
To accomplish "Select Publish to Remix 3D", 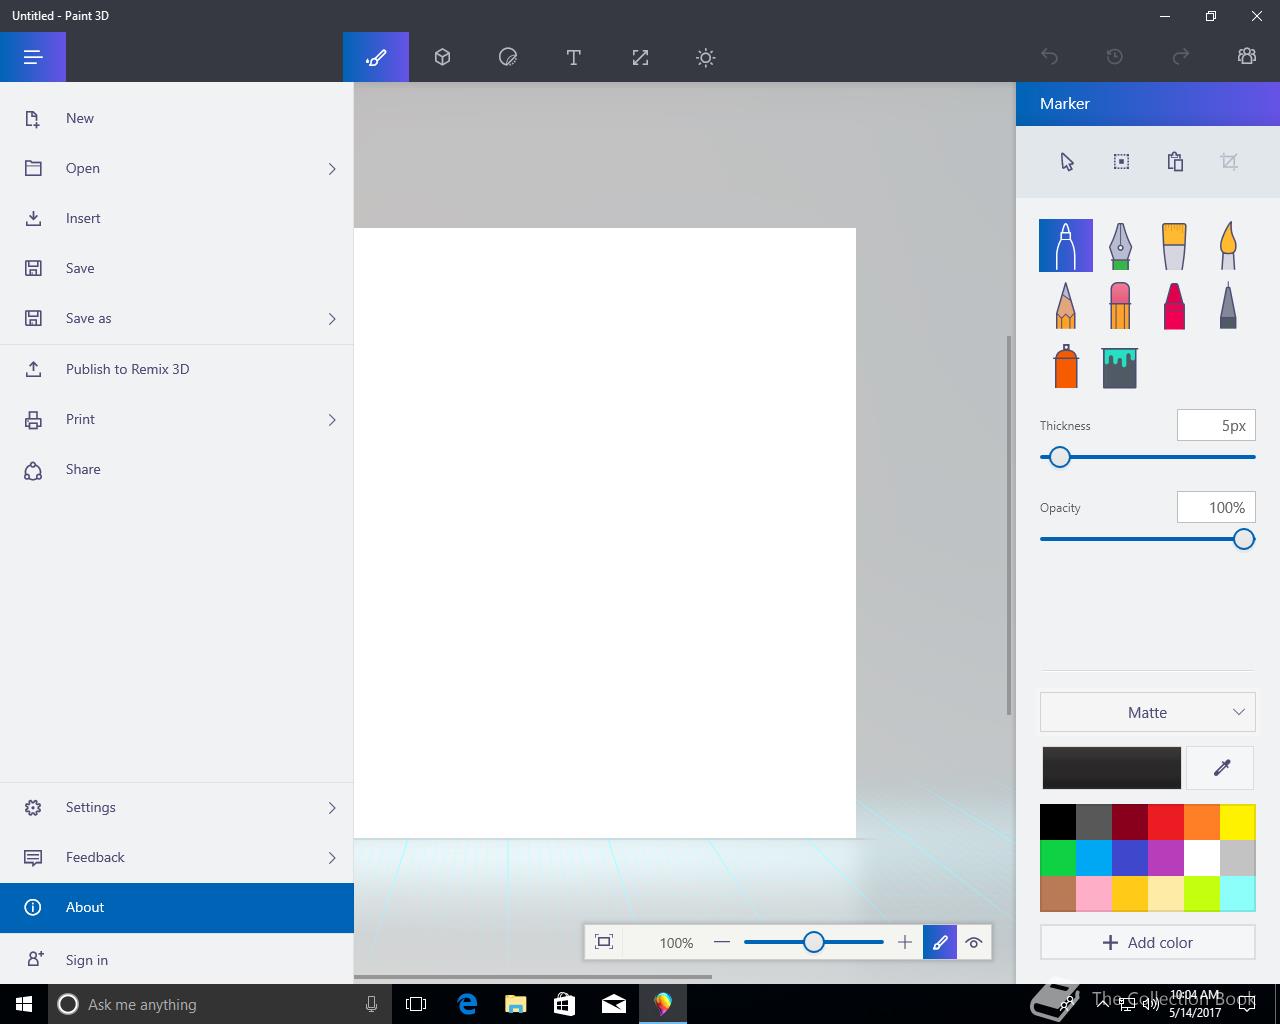I will pos(177,369).
